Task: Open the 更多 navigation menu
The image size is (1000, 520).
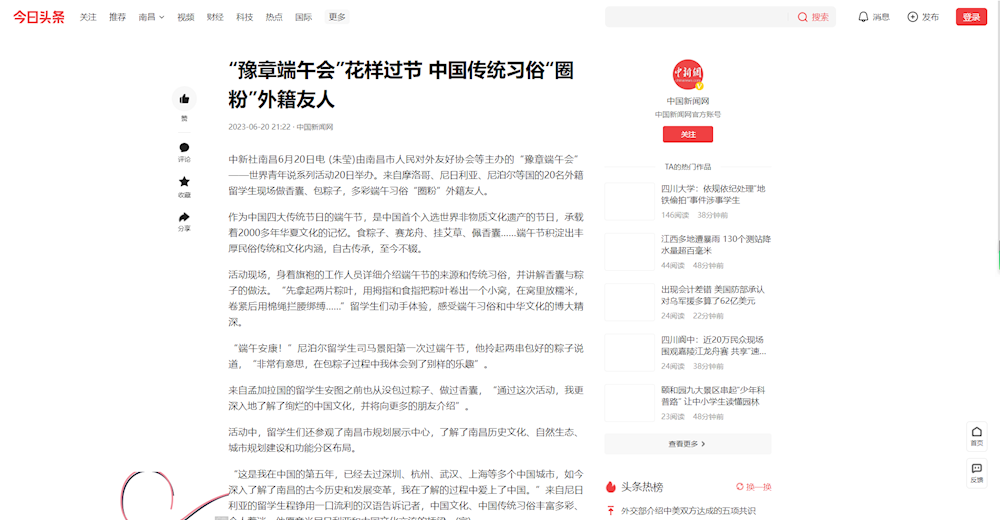Action: point(337,17)
